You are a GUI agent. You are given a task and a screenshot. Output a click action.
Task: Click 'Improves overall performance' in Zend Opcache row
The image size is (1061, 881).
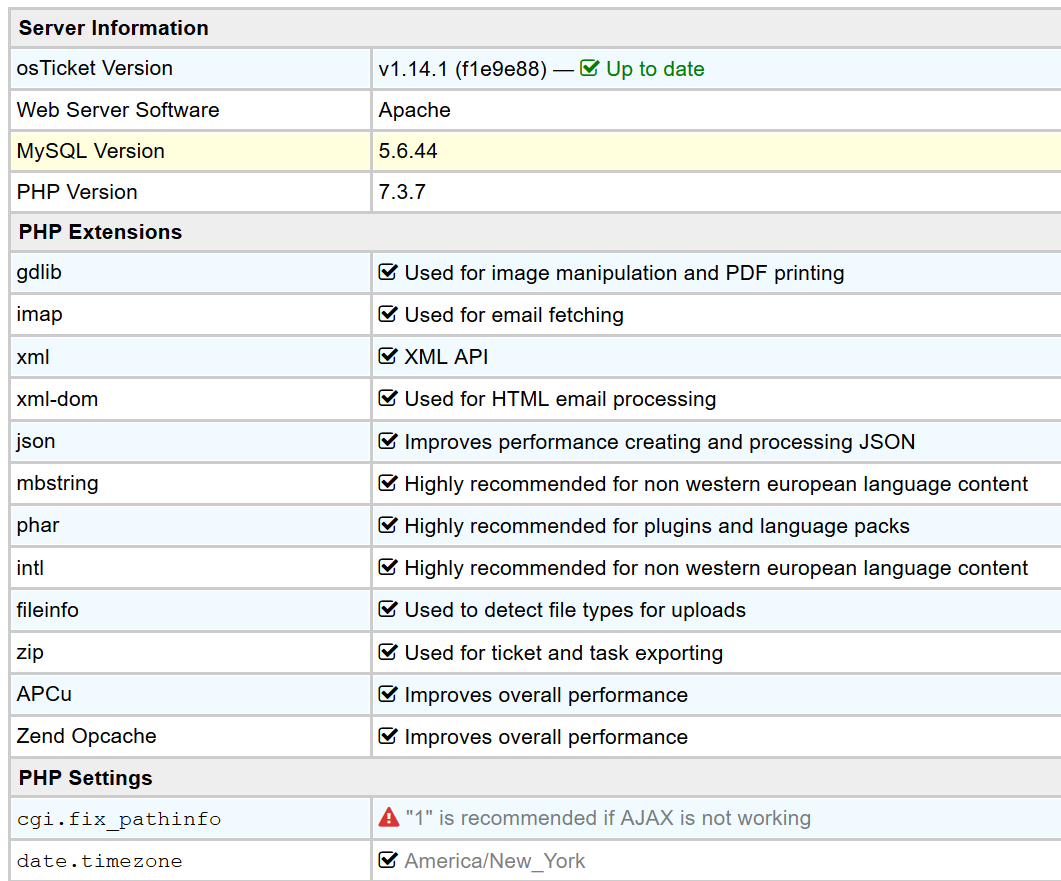pos(546,738)
